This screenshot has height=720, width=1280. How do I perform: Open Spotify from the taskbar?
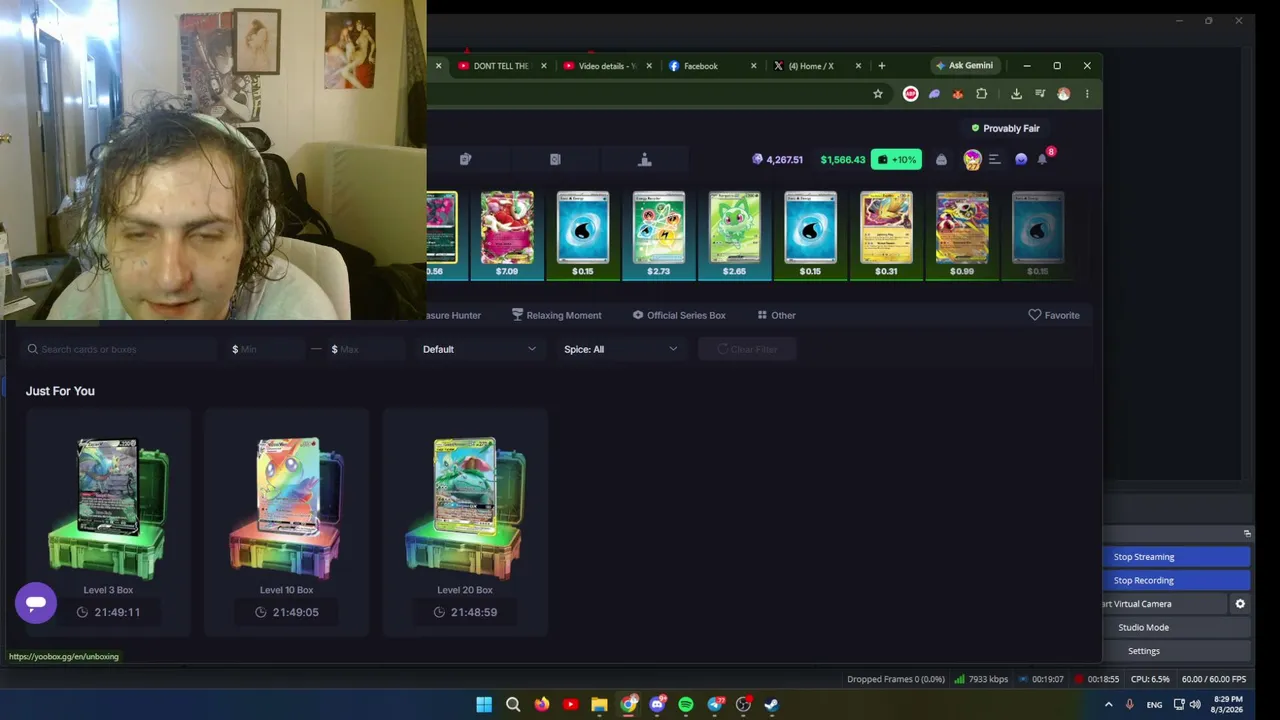coord(686,704)
